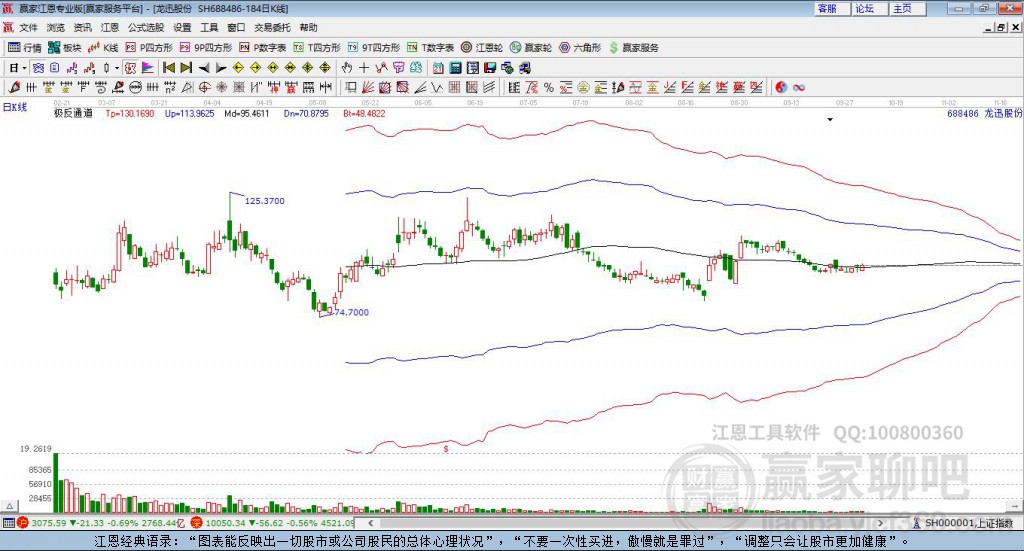1024x551 pixels.
Task: Click the 日K线 label
Action: (x=15, y=107)
